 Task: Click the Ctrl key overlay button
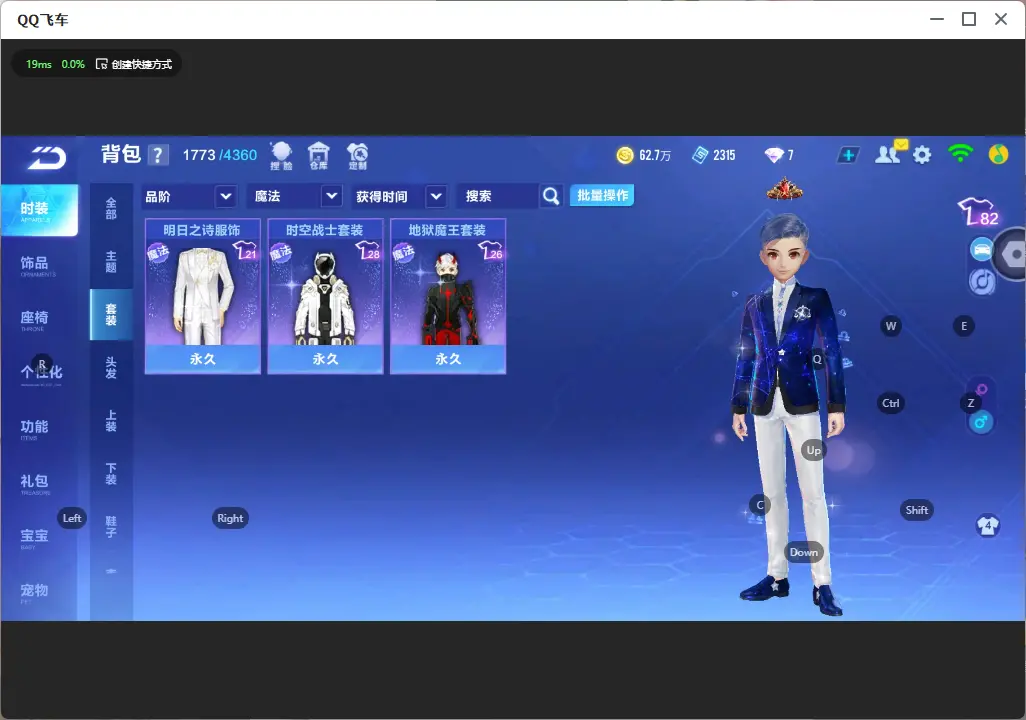pos(891,403)
